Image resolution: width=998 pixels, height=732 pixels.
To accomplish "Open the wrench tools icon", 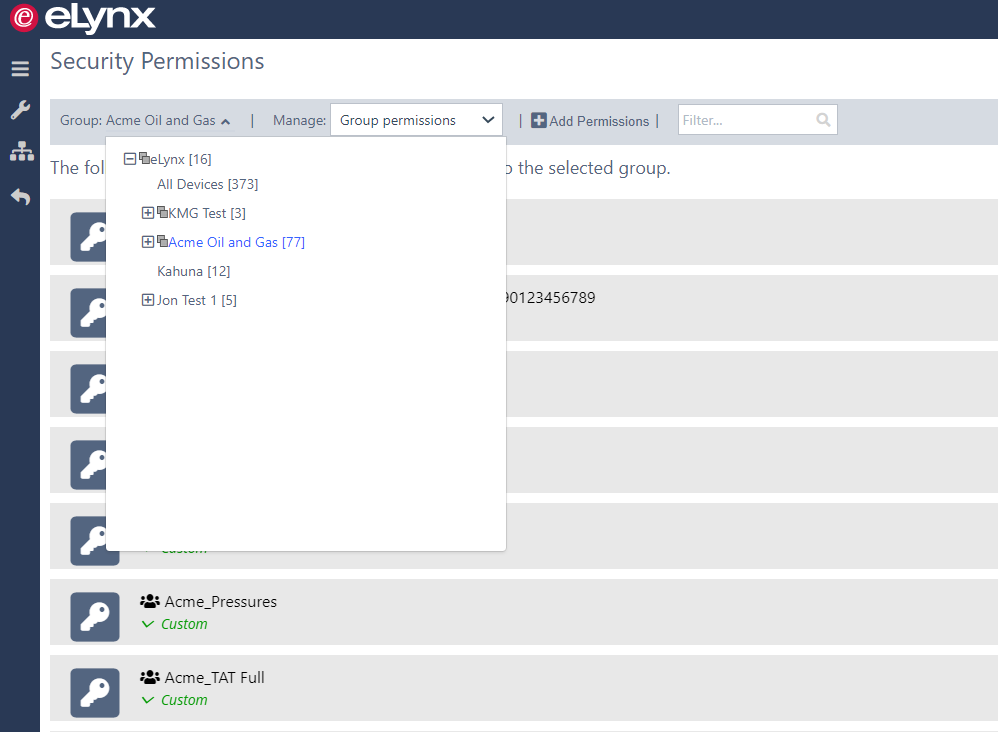I will coord(20,110).
